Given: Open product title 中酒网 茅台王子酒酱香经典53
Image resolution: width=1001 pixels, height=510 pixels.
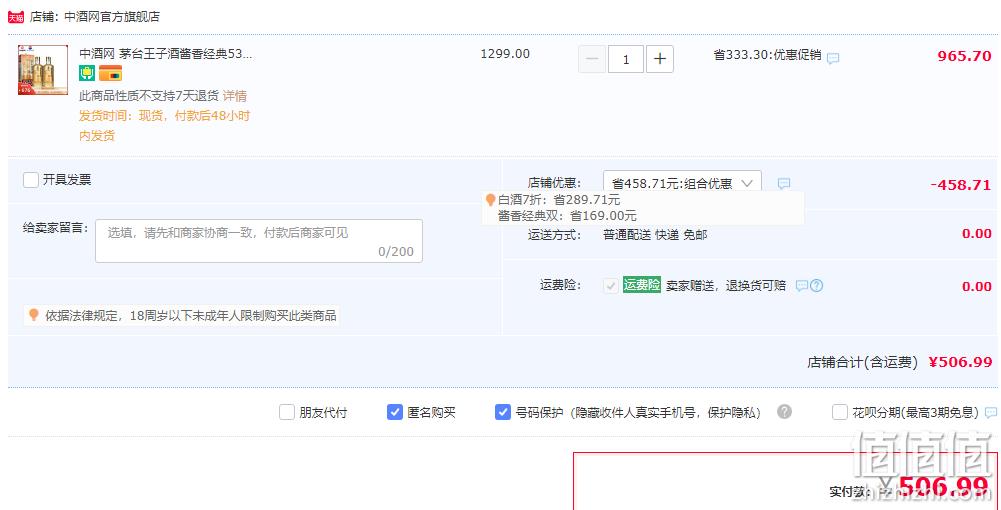Looking at the screenshot, I should click(x=166, y=54).
